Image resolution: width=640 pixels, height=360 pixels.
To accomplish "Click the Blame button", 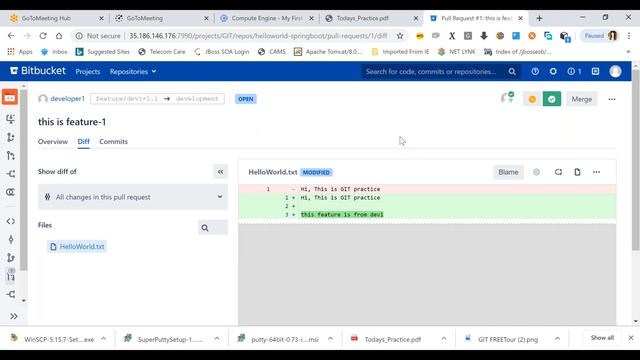I will pyautogui.click(x=508, y=172).
